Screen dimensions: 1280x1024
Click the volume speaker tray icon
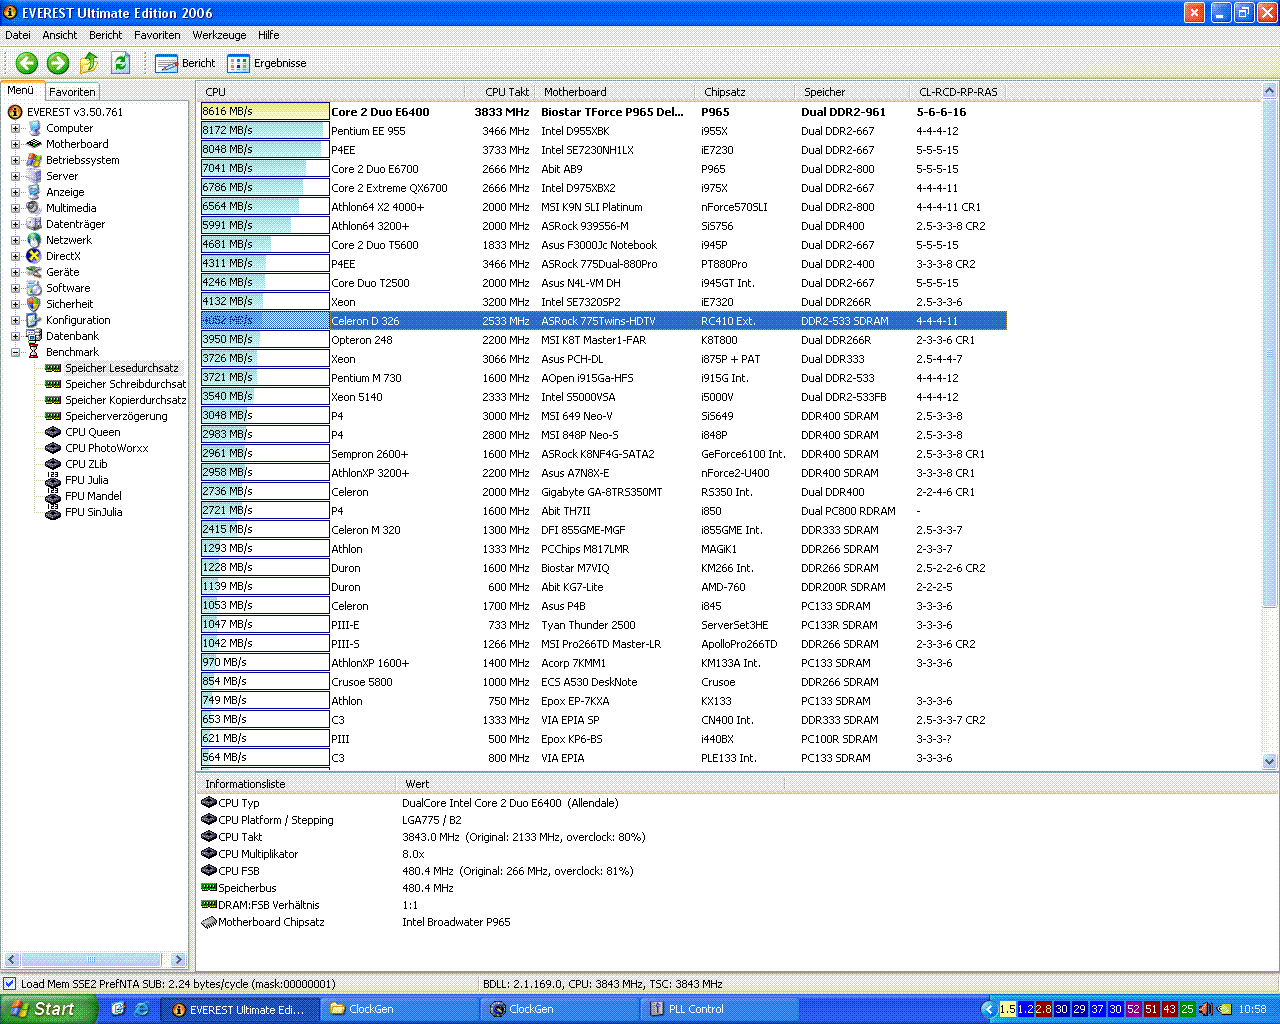click(1205, 1009)
